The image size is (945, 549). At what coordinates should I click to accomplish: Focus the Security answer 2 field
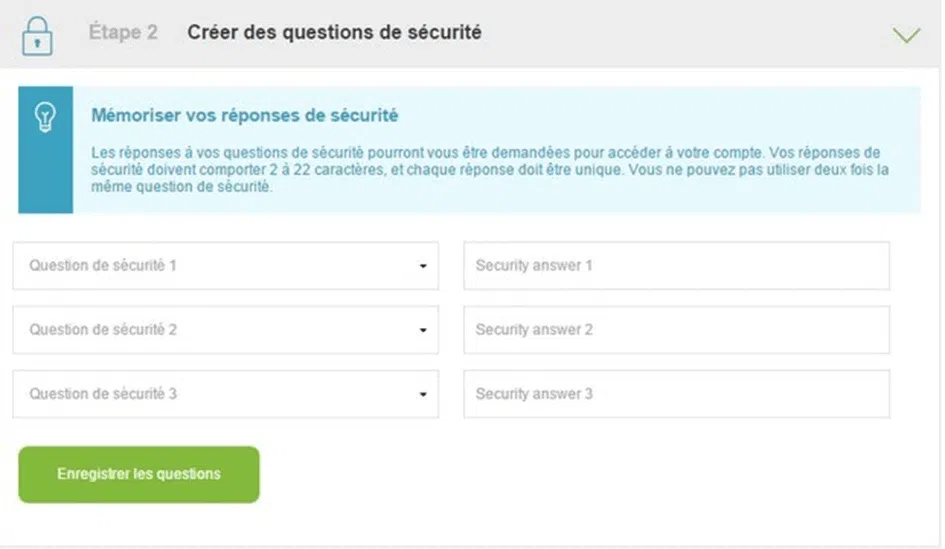click(676, 330)
